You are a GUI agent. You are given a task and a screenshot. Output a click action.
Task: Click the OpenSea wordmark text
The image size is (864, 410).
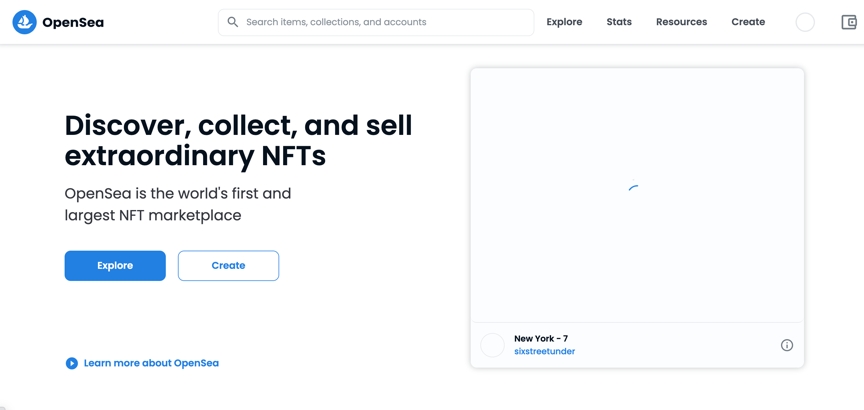[73, 22]
